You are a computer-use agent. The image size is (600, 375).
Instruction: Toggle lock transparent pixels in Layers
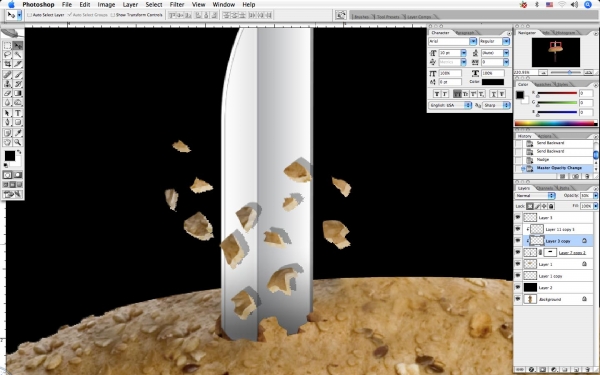click(530, 206)
